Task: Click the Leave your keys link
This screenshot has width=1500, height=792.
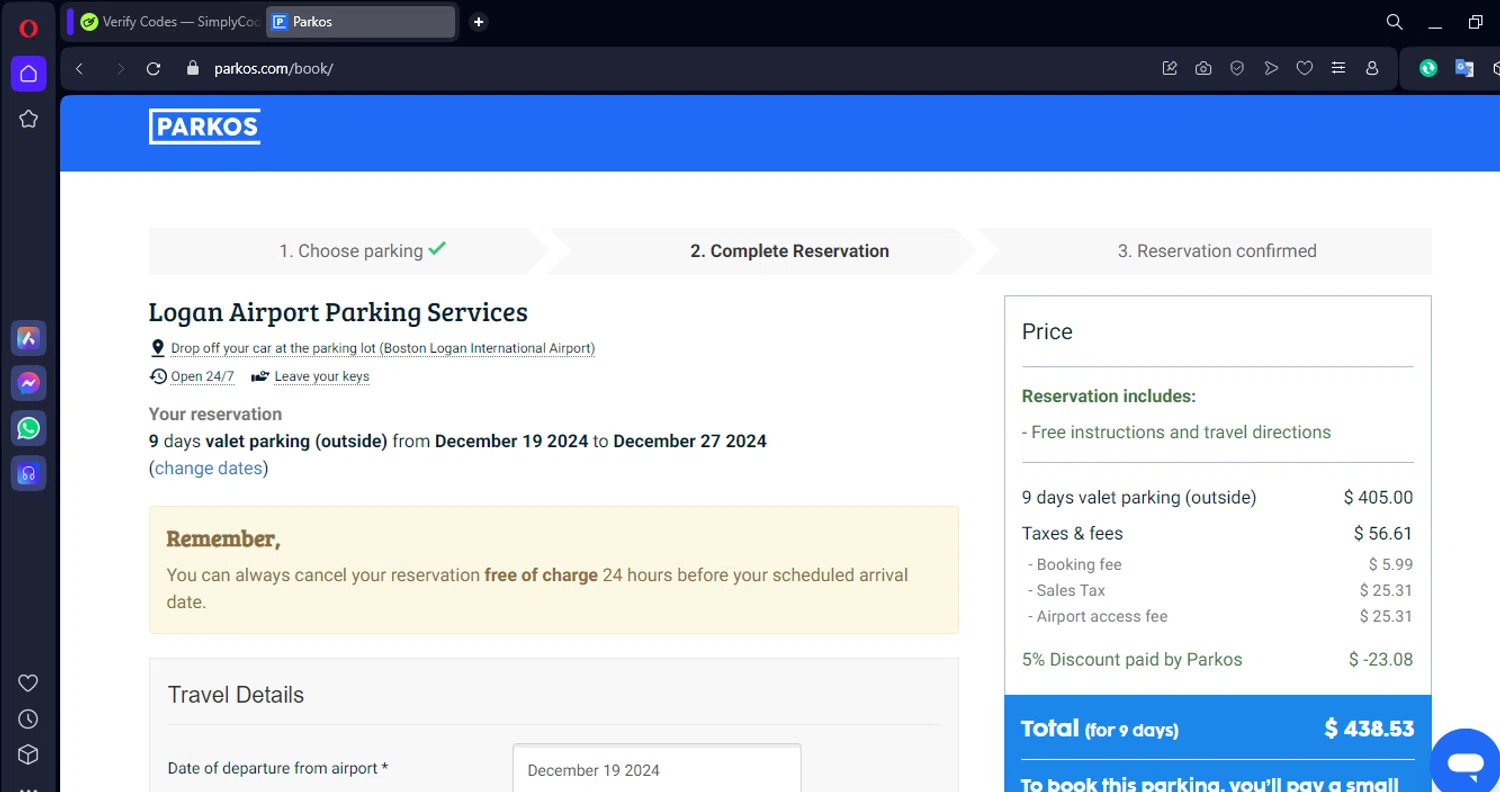Action: point(322,376)
